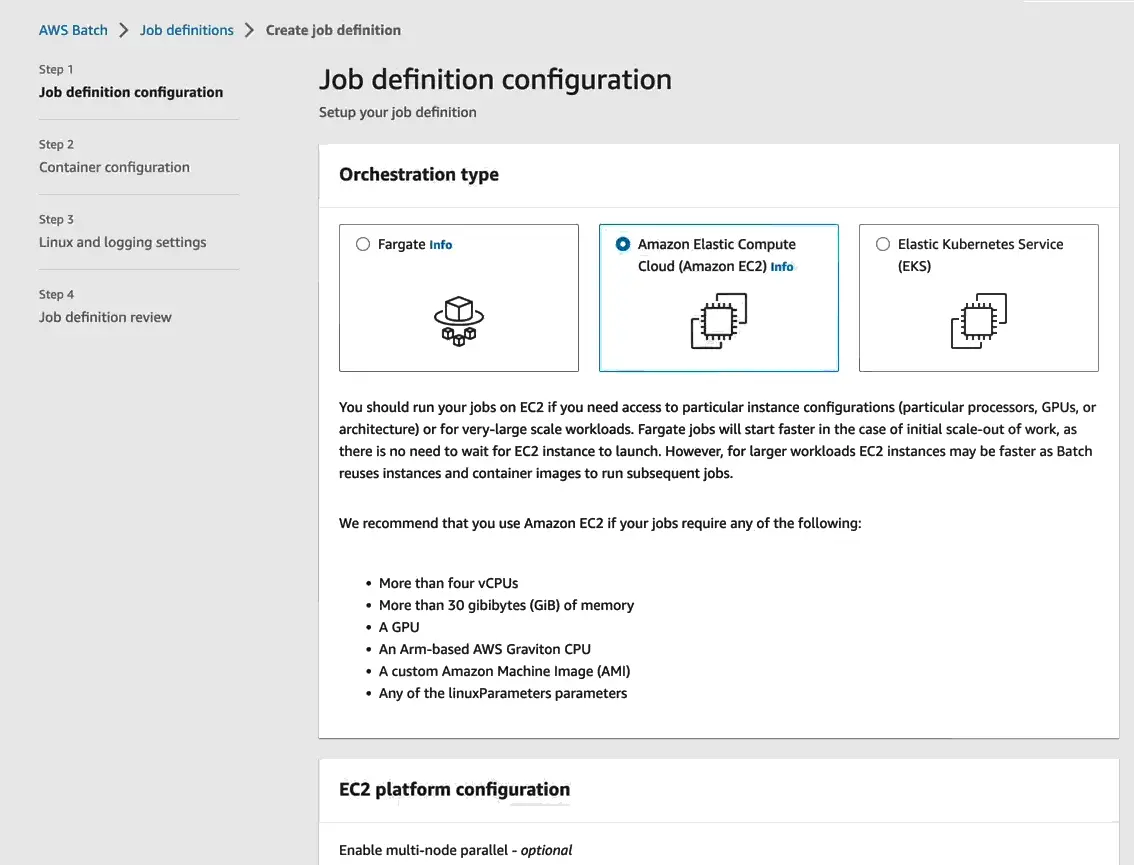Select the Fargate radio button
This screenshot has height=865, width=1134.
click(x=363, y=244)
